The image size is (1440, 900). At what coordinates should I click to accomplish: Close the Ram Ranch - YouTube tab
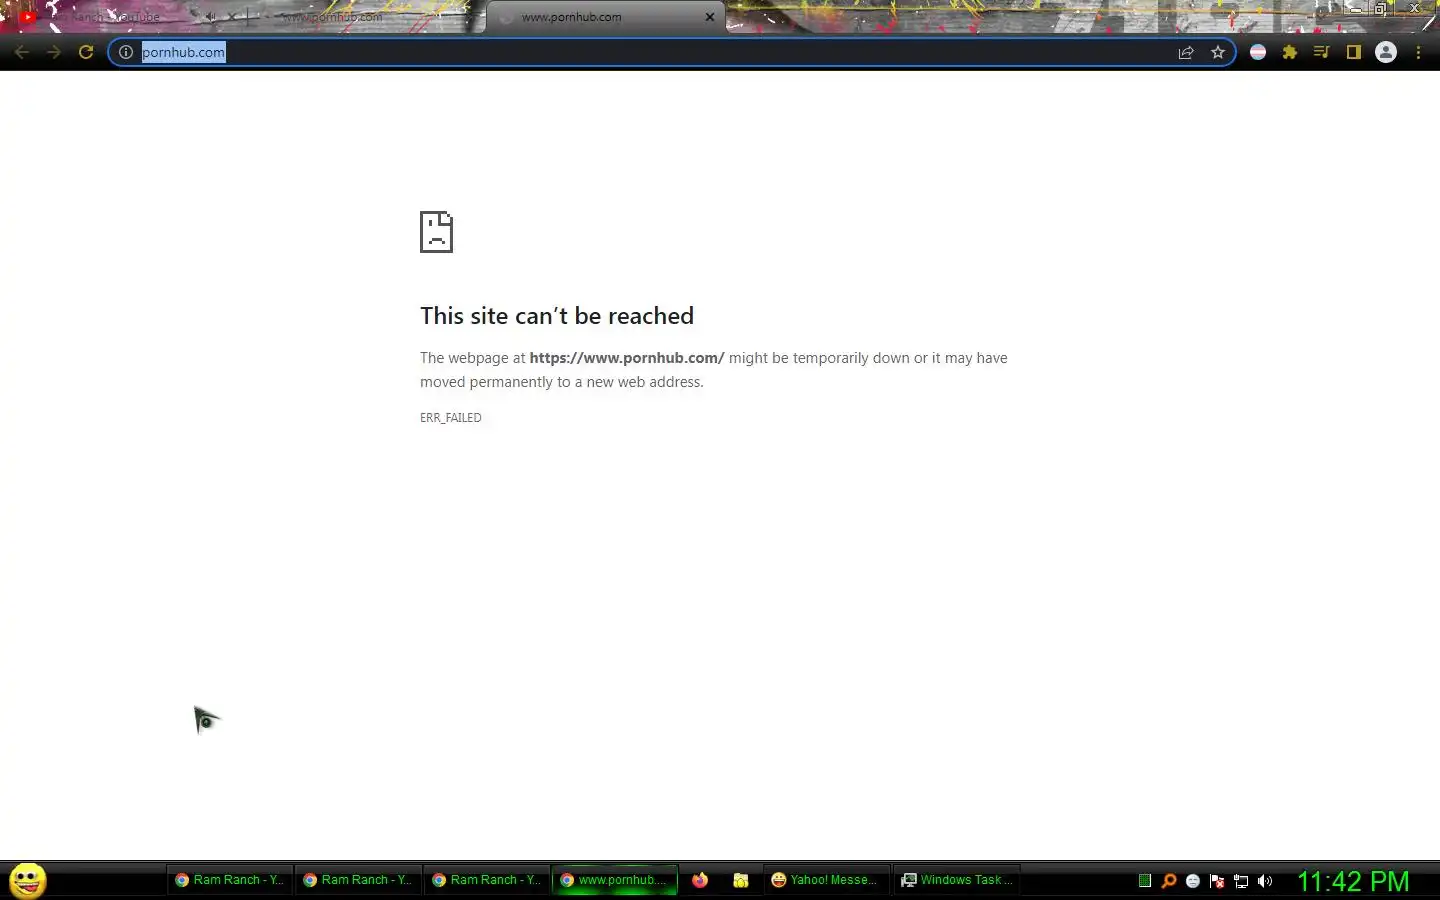coord(232,17)
